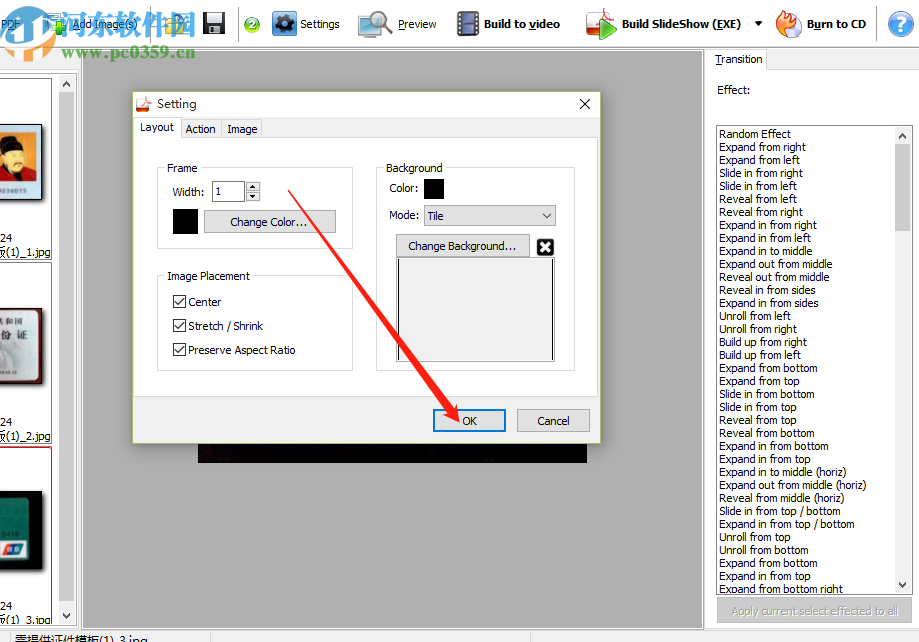Click the frame Width input field
919x642 pixels.
228,191
